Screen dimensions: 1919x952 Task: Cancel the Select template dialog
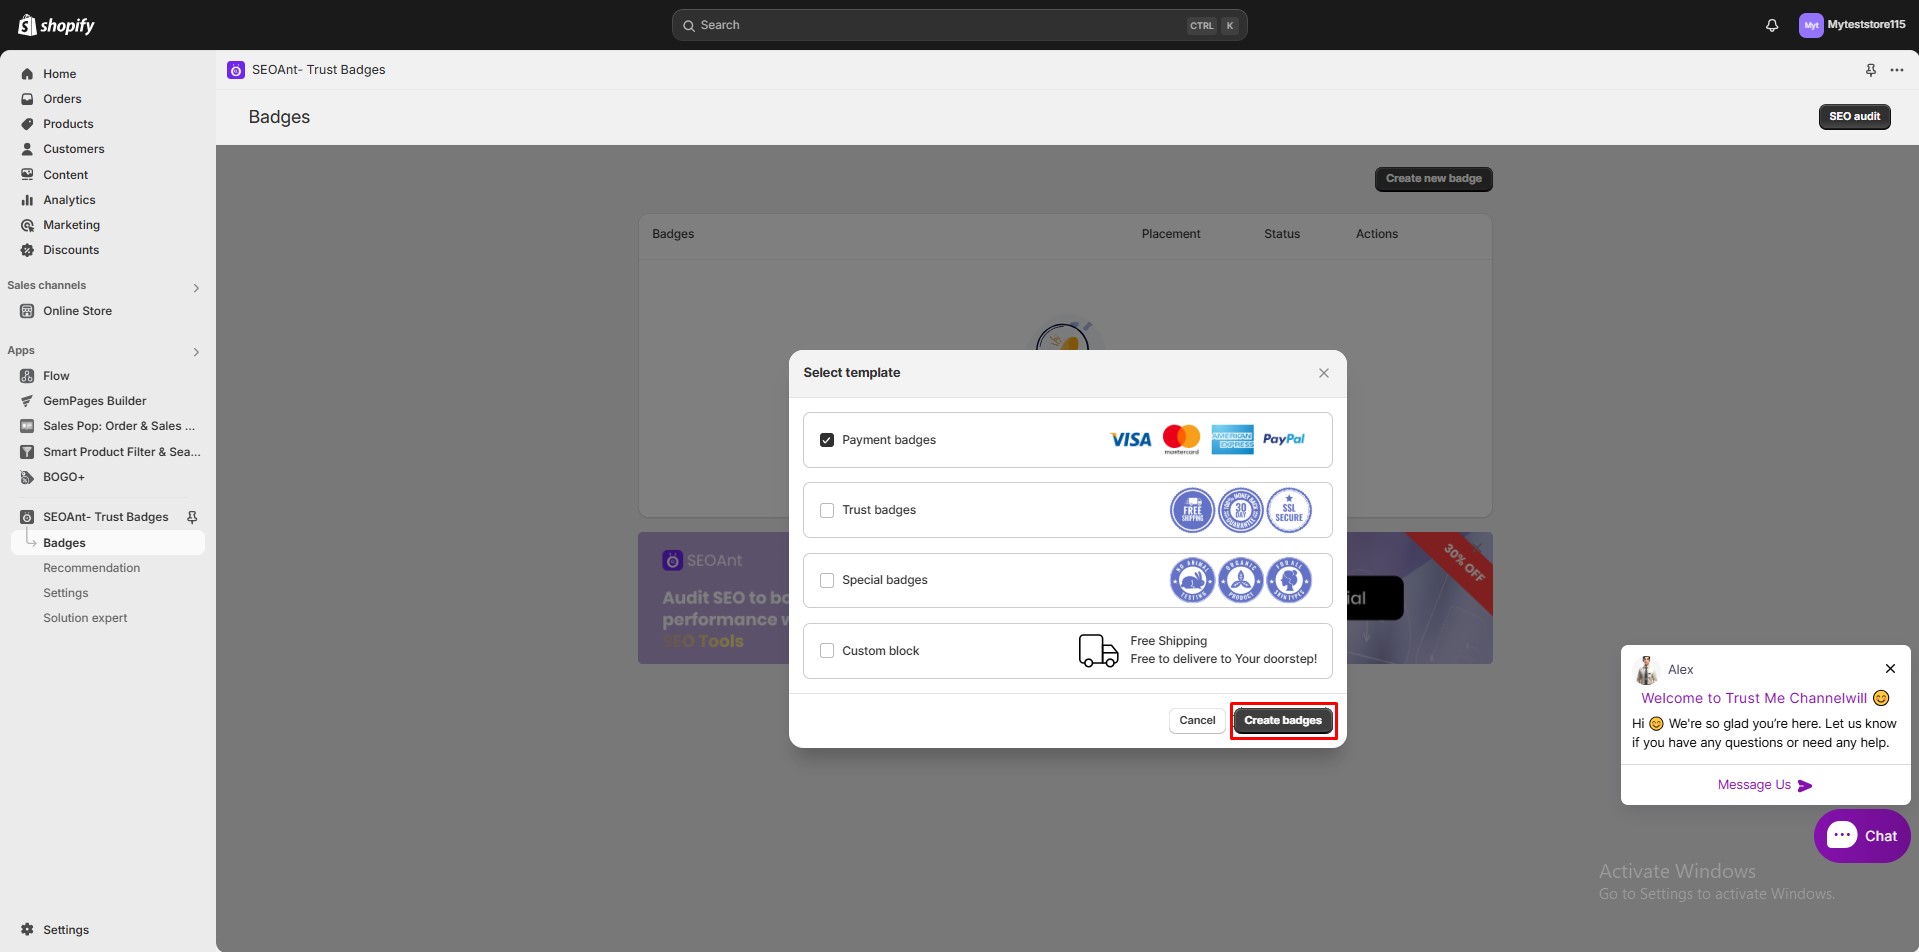click(x=1196, y=720)
